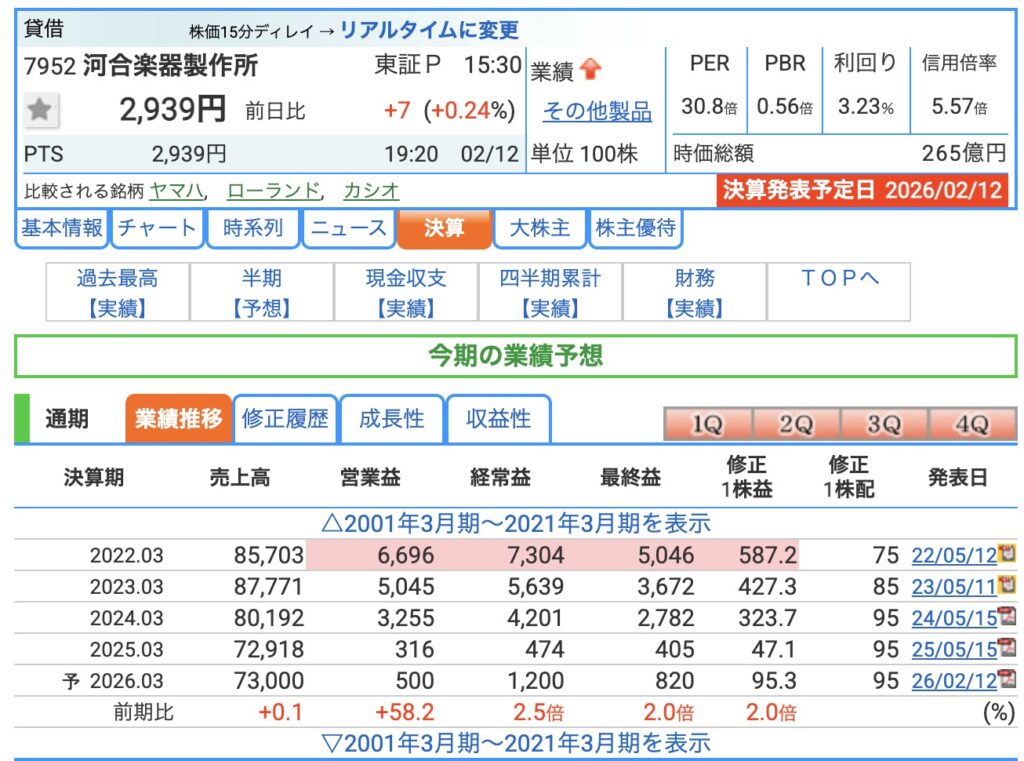Viewport: 1024px width, 761px height.
Task: Show 3Q quarterly results
Action: point(884,424)
